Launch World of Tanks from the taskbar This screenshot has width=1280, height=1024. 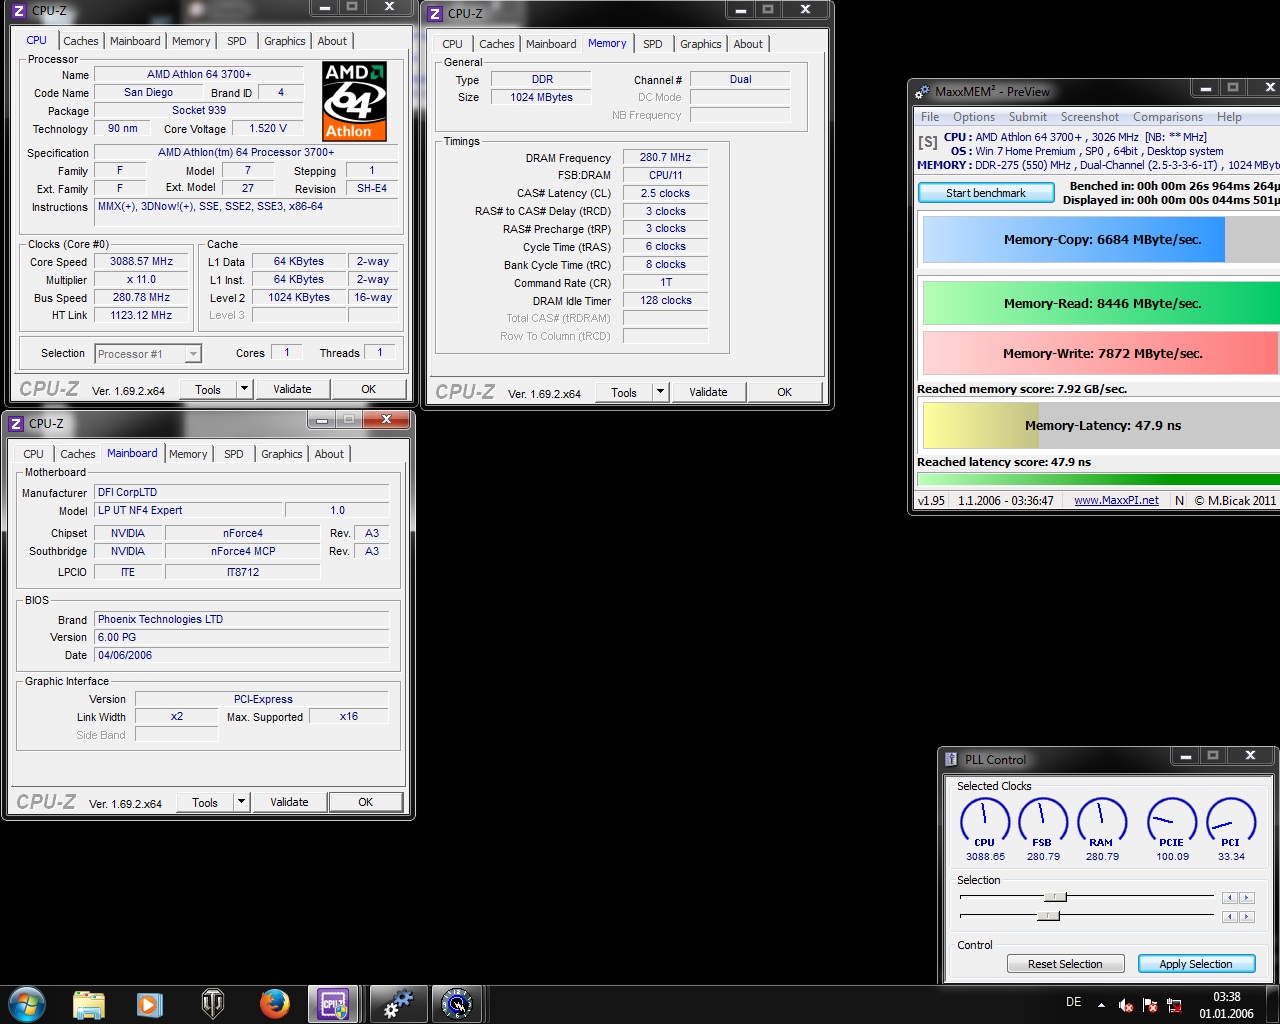click(213, 1004)
